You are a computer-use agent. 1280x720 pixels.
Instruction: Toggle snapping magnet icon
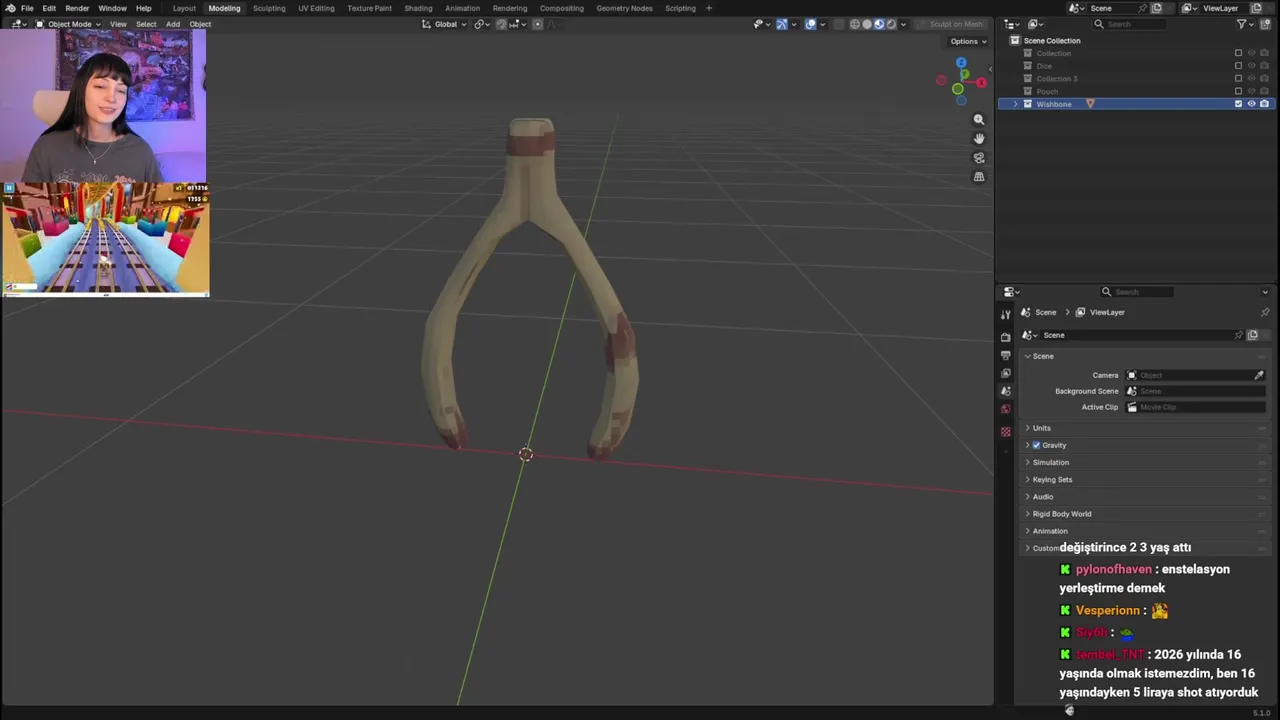[x=501, y=24]
